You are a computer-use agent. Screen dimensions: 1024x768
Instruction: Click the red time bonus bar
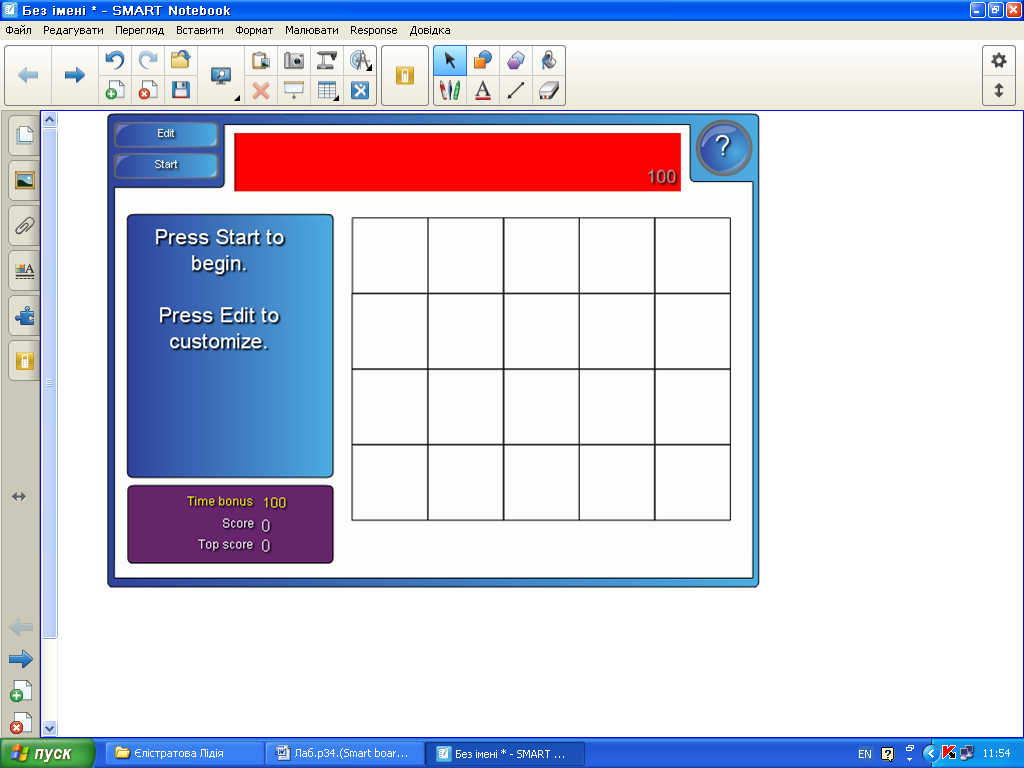click(x=457, y=162)
